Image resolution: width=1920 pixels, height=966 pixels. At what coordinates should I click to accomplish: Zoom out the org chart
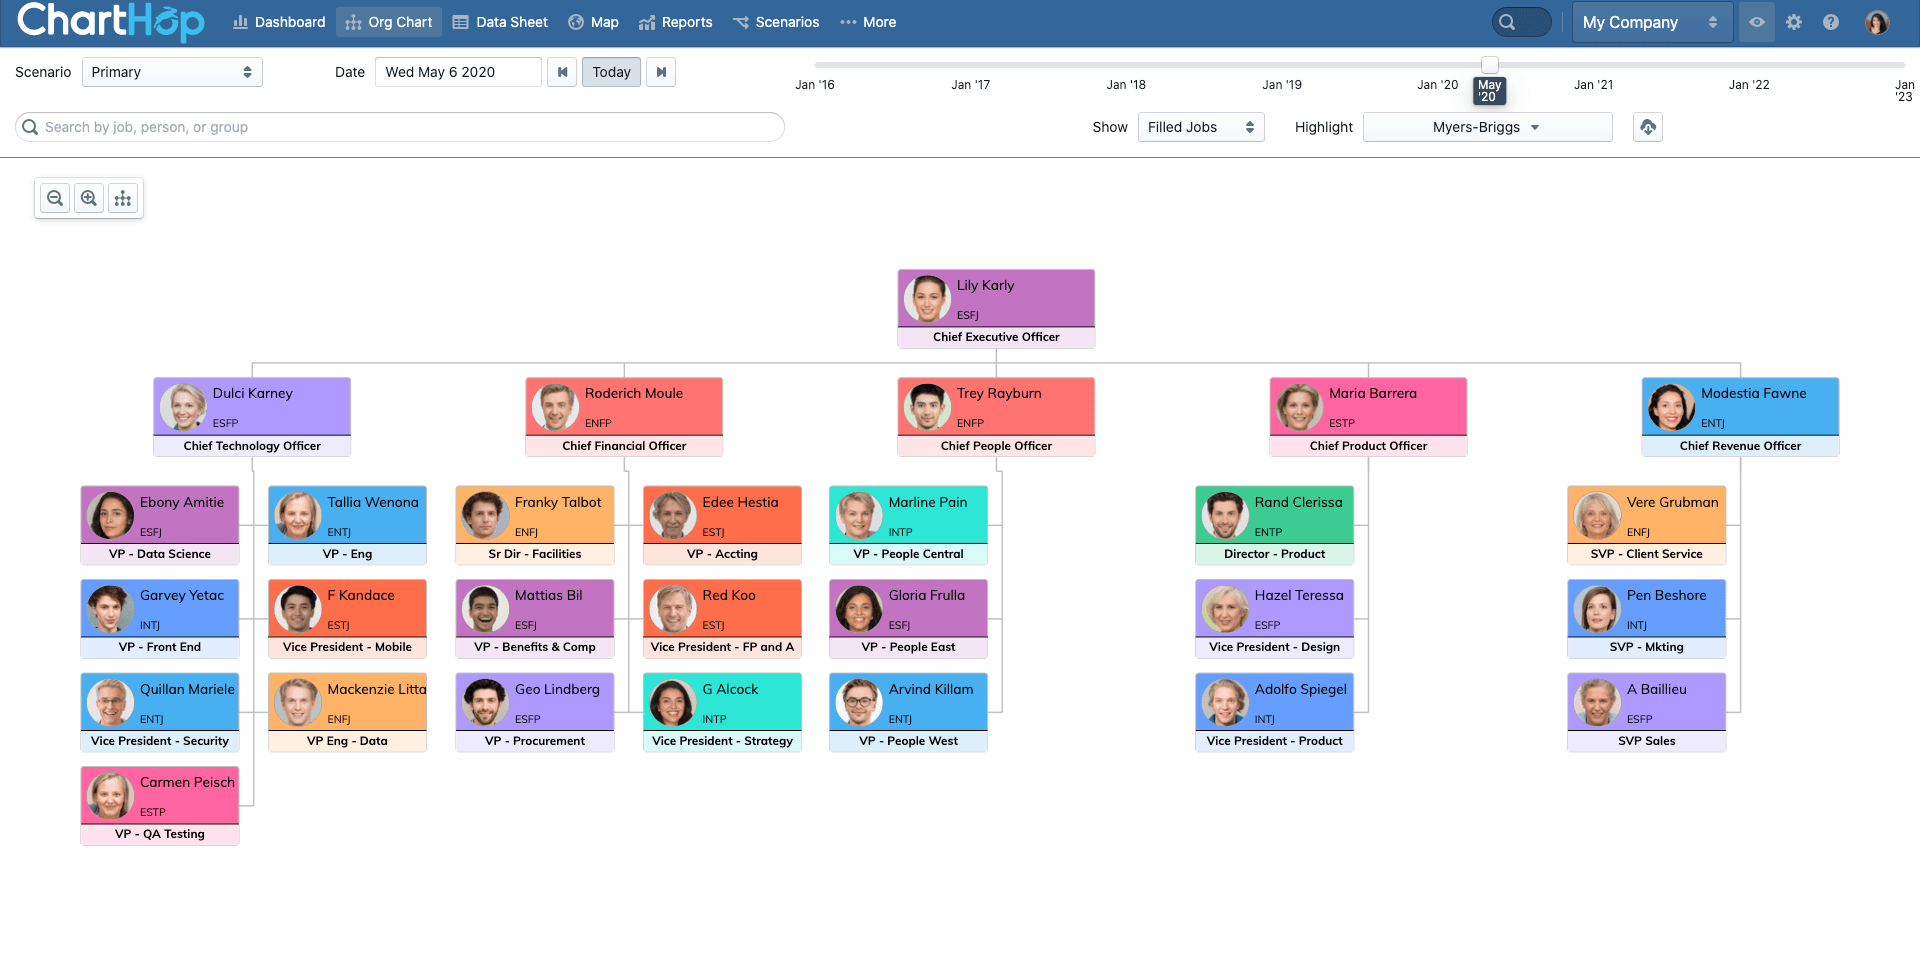pyautogui.click(x=54, y=198)
